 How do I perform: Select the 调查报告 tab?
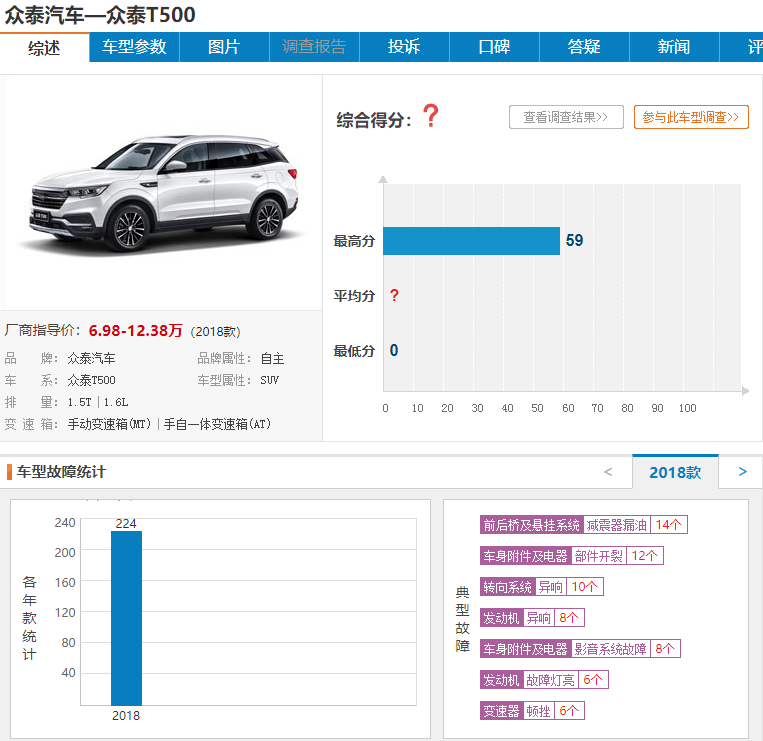[x=314, y=47]
